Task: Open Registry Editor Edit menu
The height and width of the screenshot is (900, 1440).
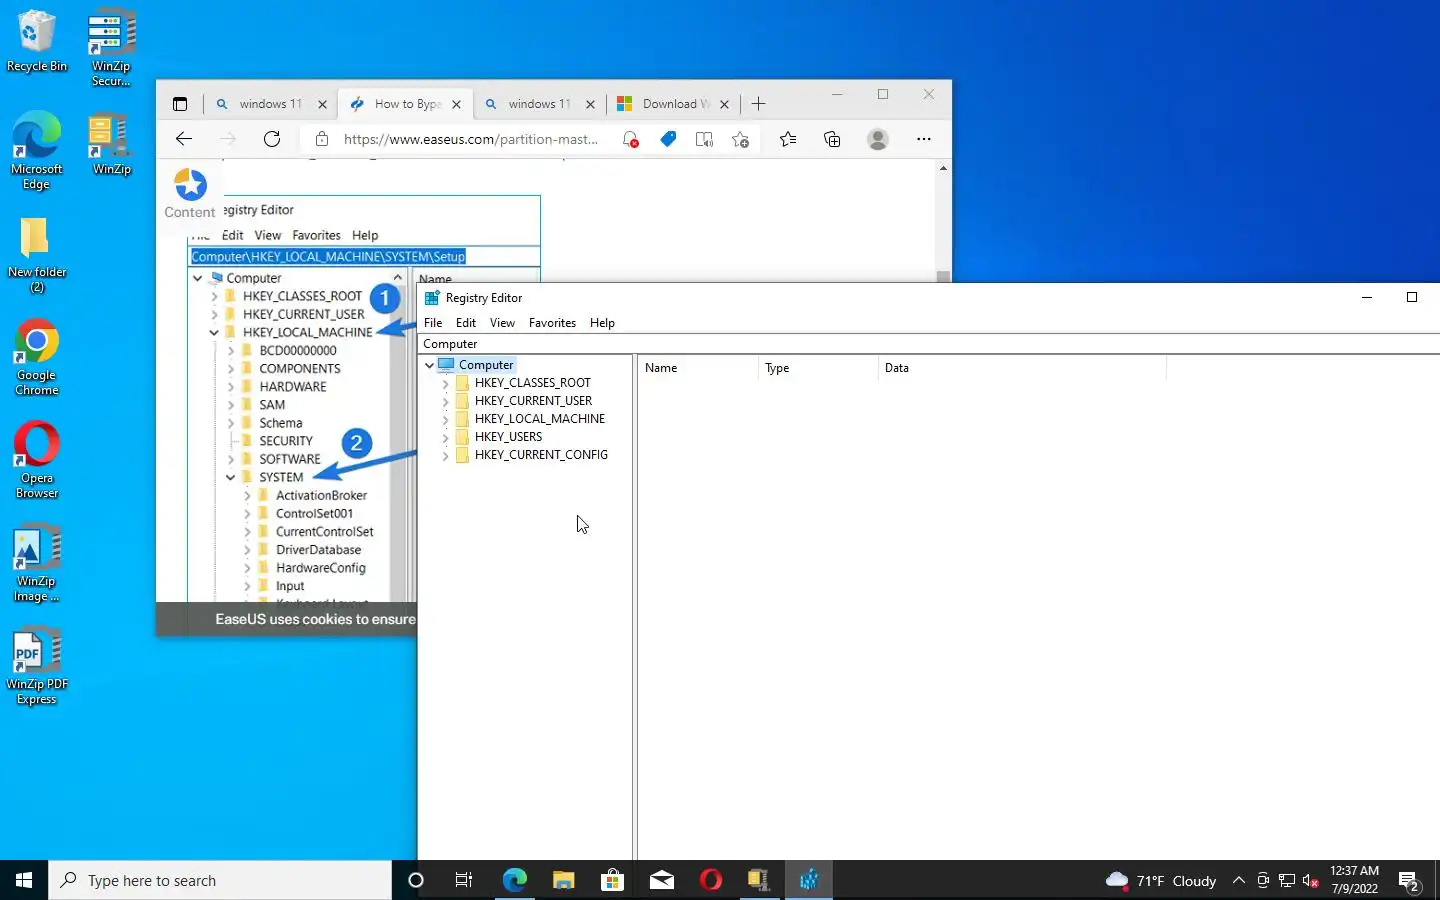Action: (x=466, y=323)
